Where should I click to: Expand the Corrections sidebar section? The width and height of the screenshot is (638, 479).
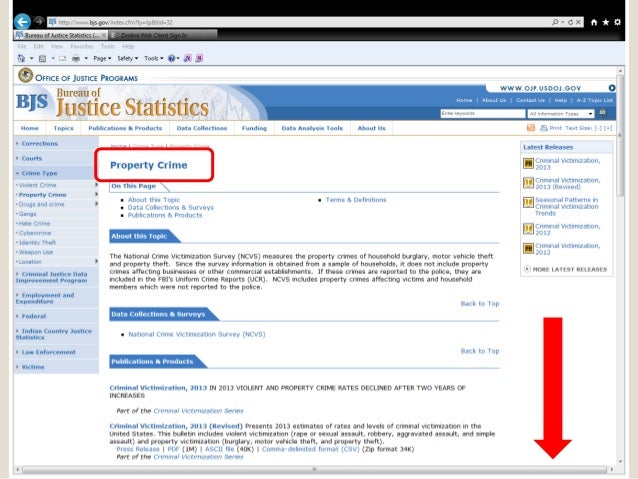coord(37,144)
